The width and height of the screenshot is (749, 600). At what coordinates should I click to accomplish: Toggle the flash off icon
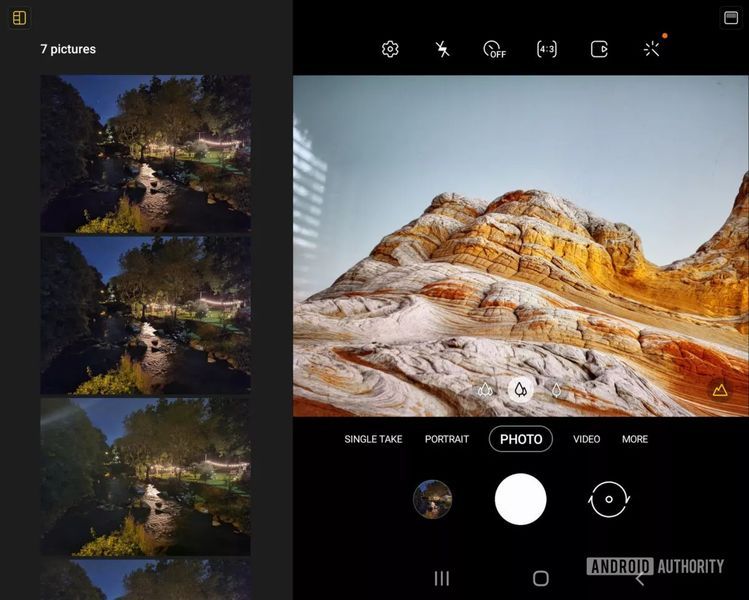point(442,49)
